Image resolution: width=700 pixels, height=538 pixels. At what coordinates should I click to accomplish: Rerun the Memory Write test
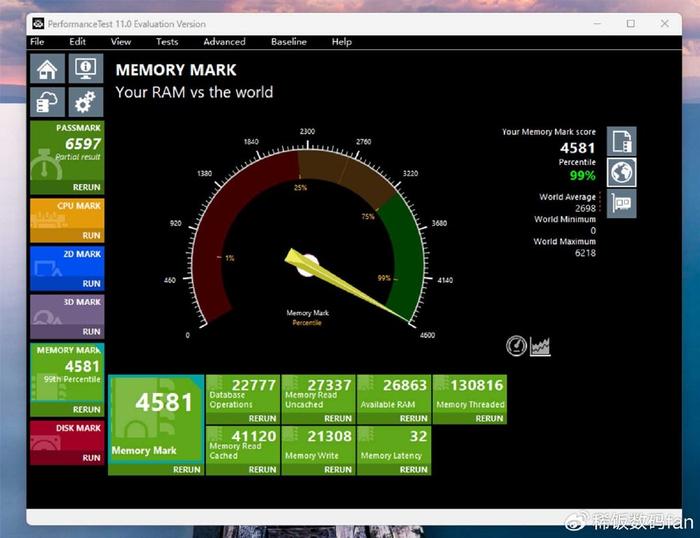(338, 469)
